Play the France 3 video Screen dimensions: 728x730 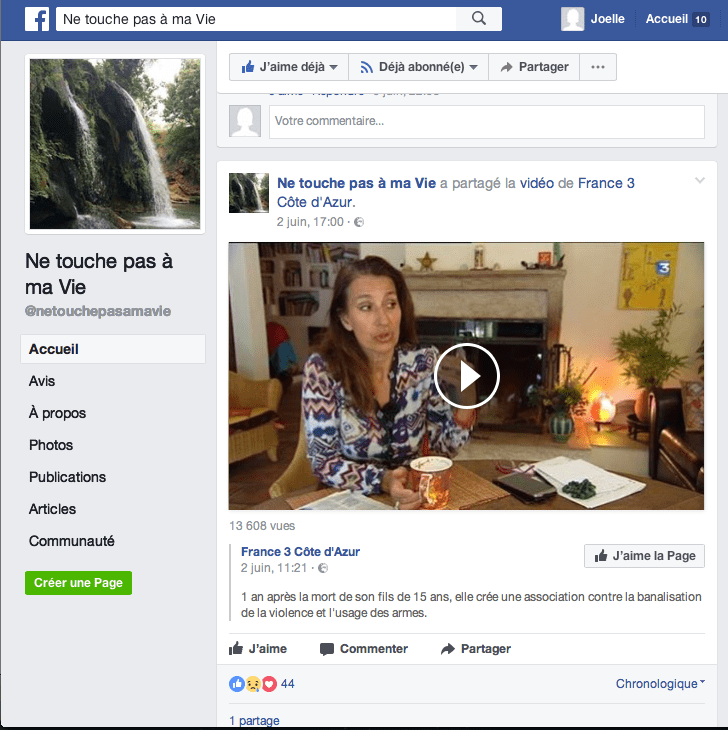(466, 376)
